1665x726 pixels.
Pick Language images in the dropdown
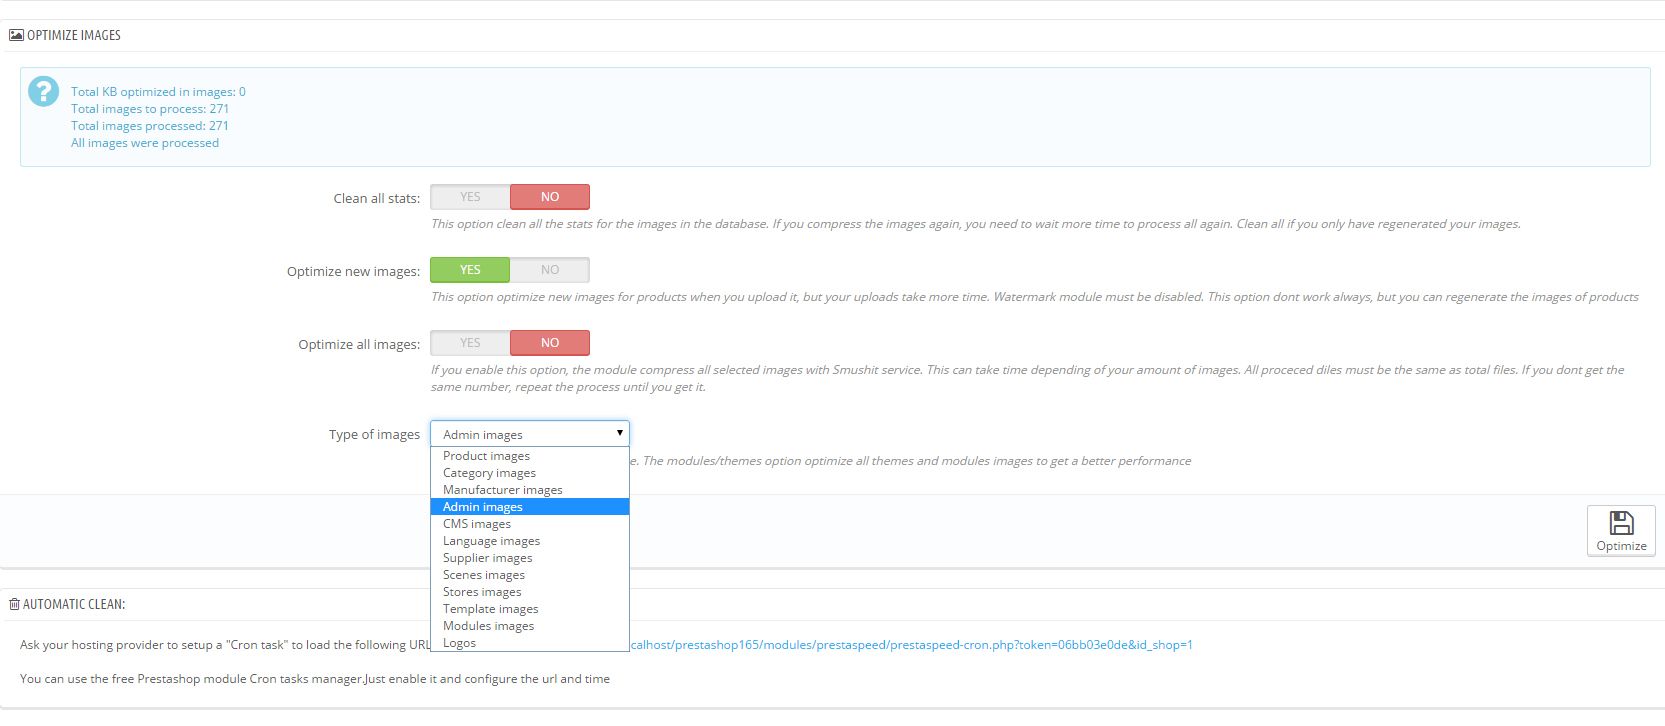click(x=530, y=541)
